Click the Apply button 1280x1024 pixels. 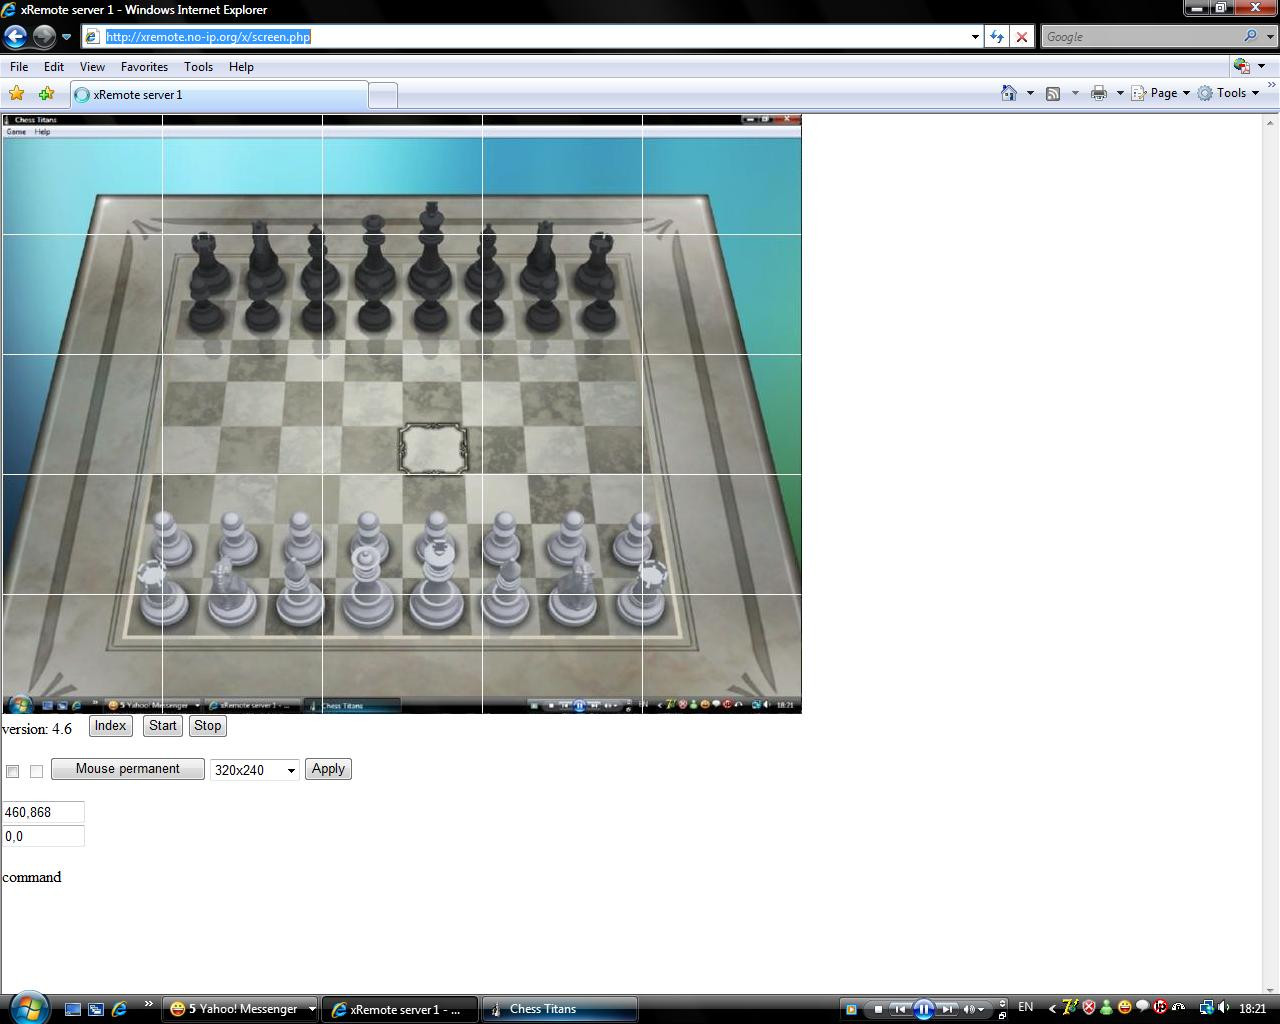(328, 769)
